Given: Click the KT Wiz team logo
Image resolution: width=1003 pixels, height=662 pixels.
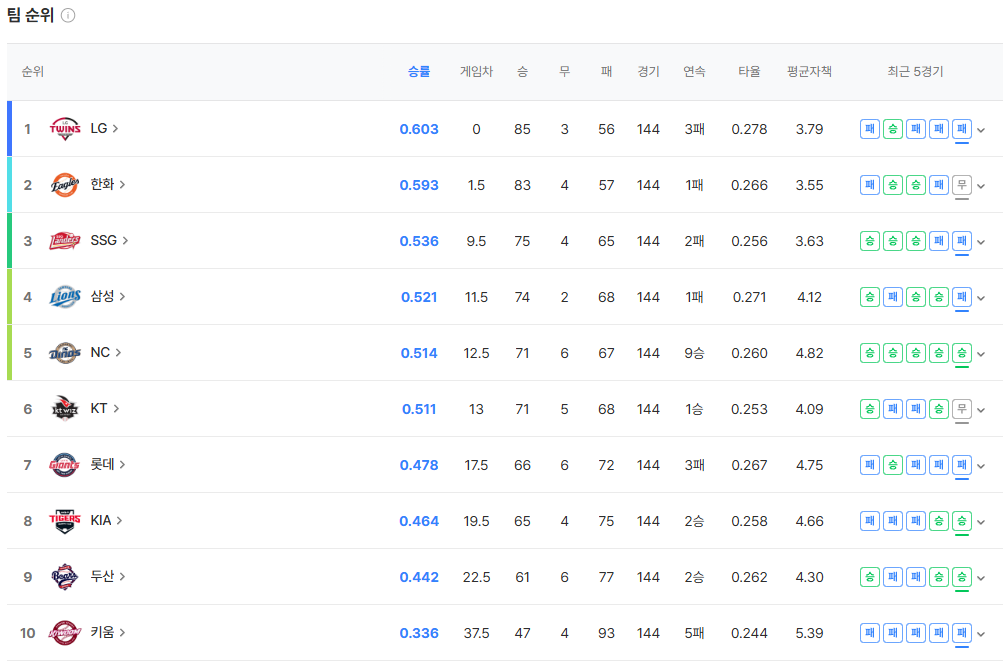Looking at the screenshot, I should click(x=65, y=409).
